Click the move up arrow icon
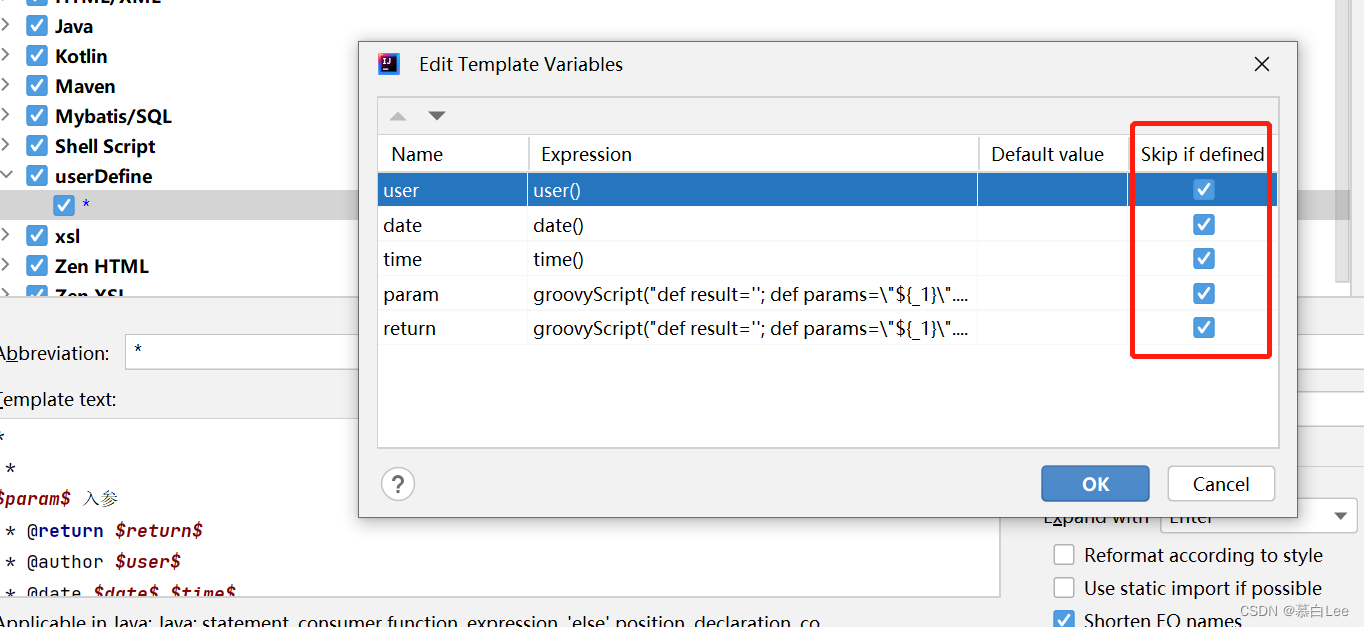 398,116
